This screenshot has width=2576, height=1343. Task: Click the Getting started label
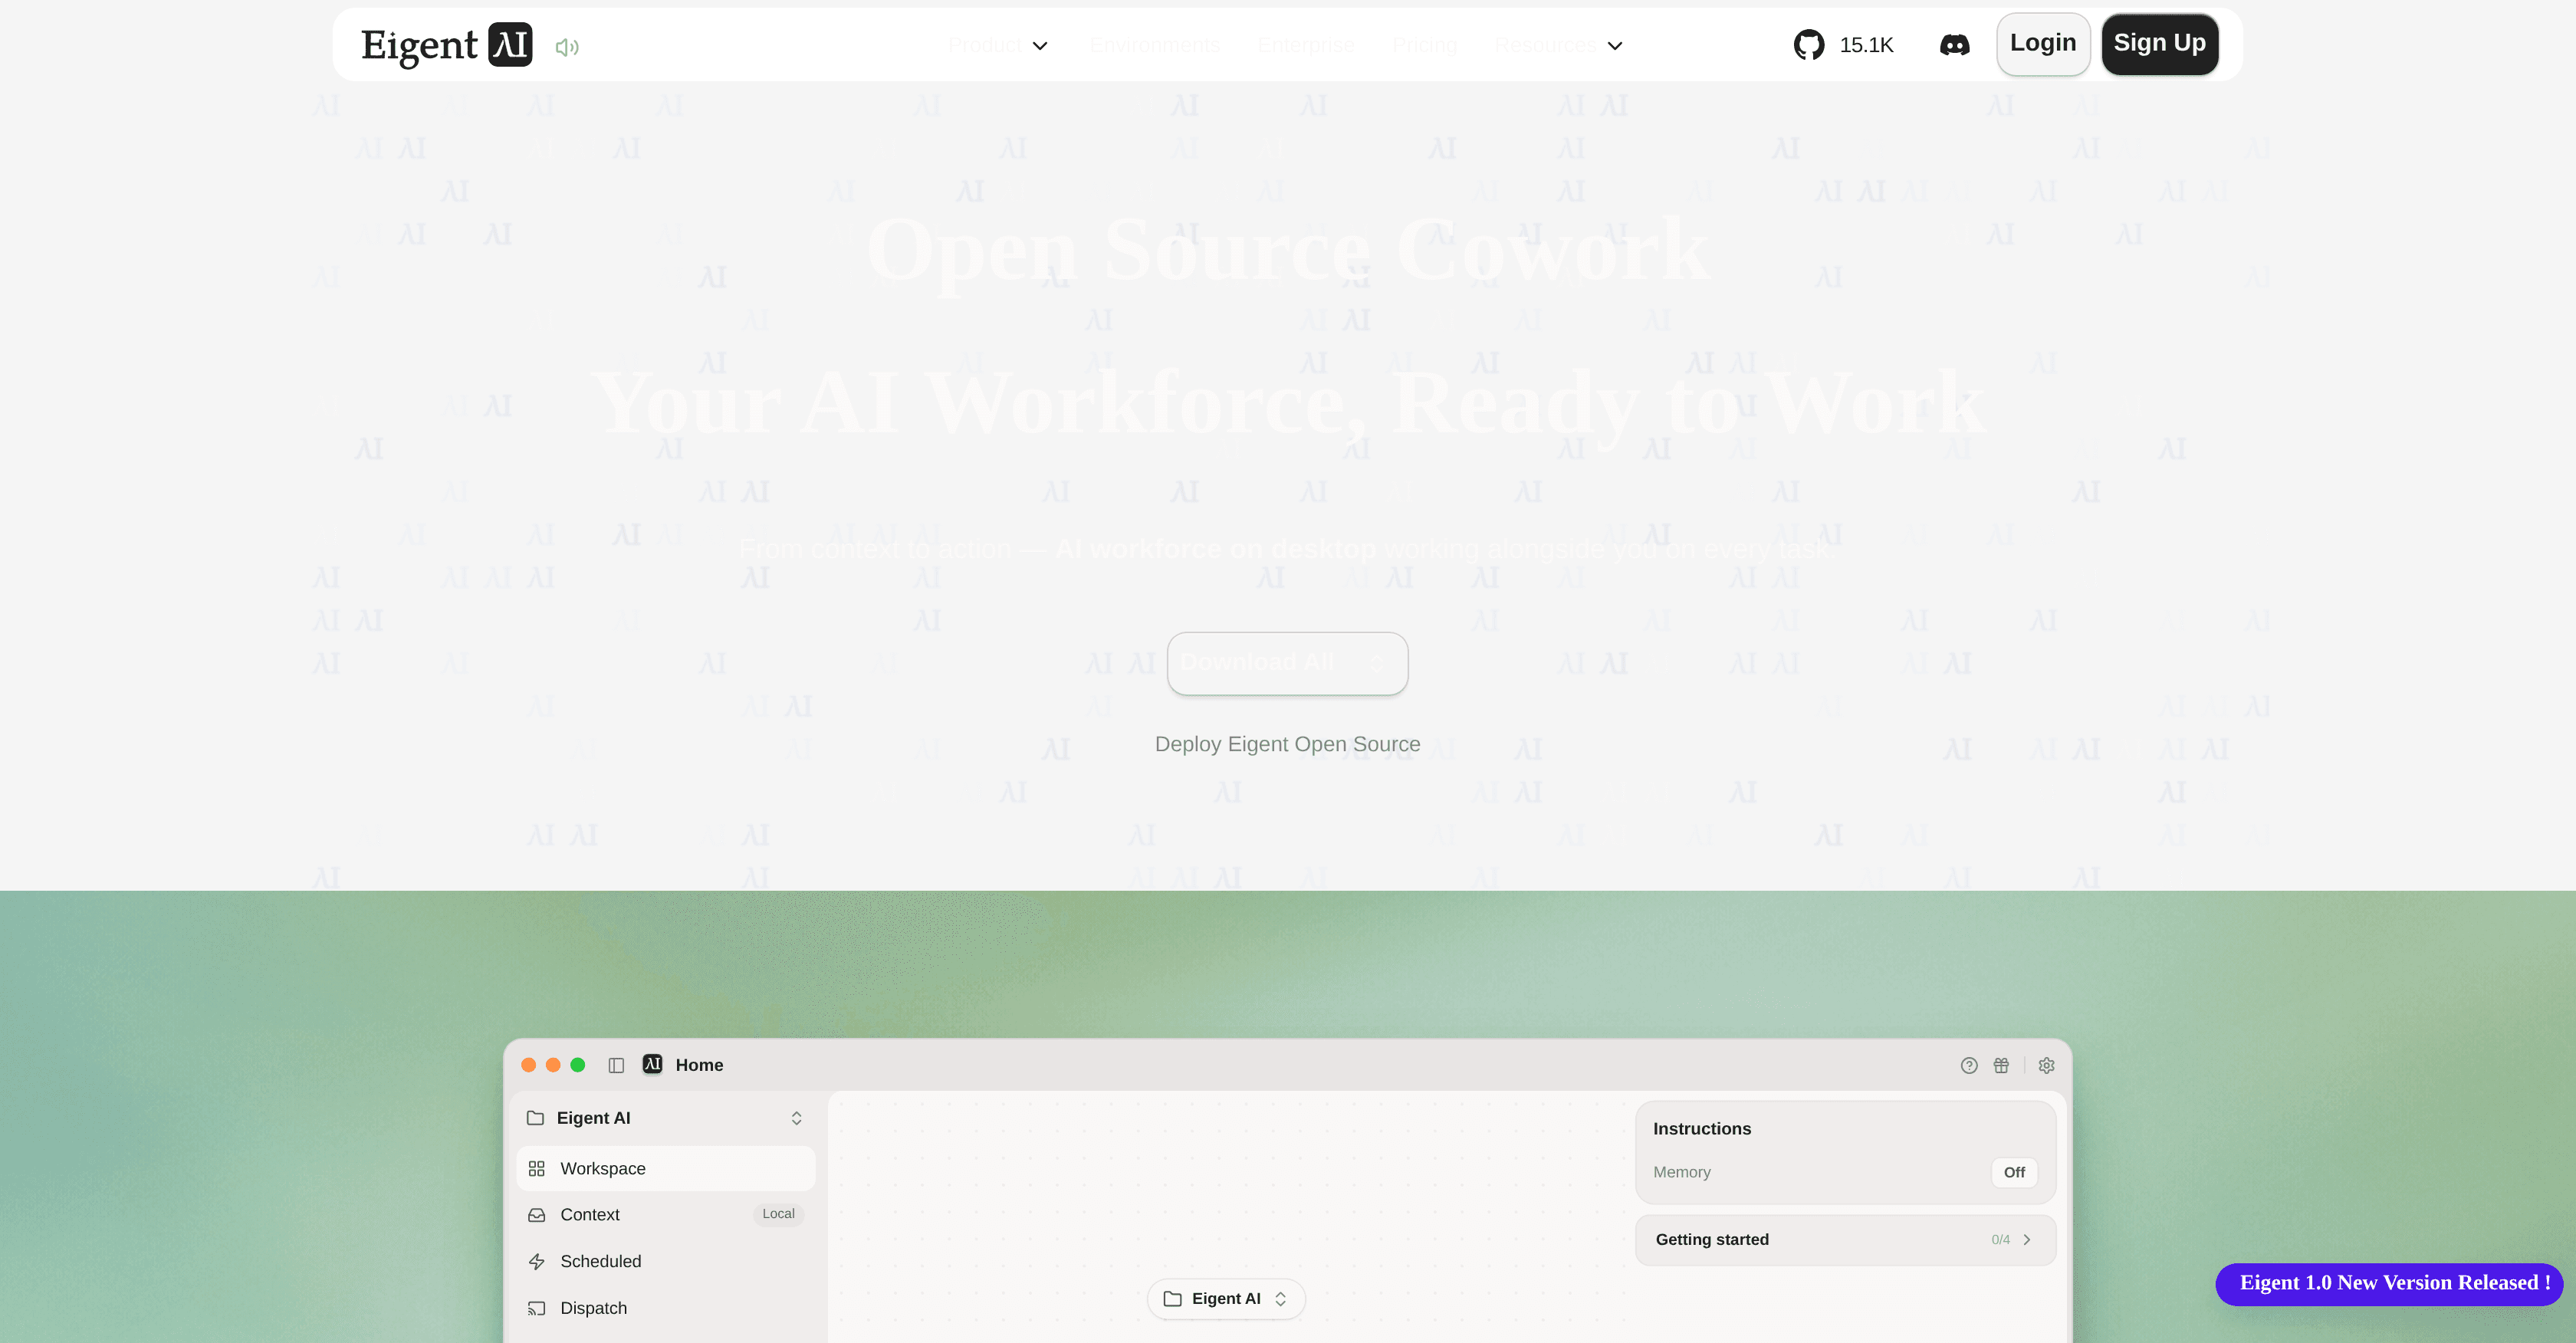(1712, 1239)
